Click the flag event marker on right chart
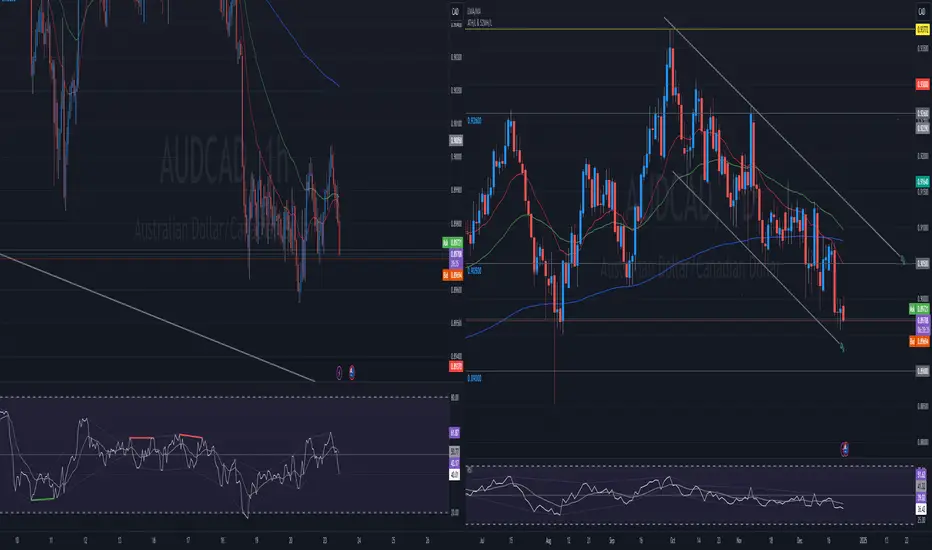 pos(845,449)
